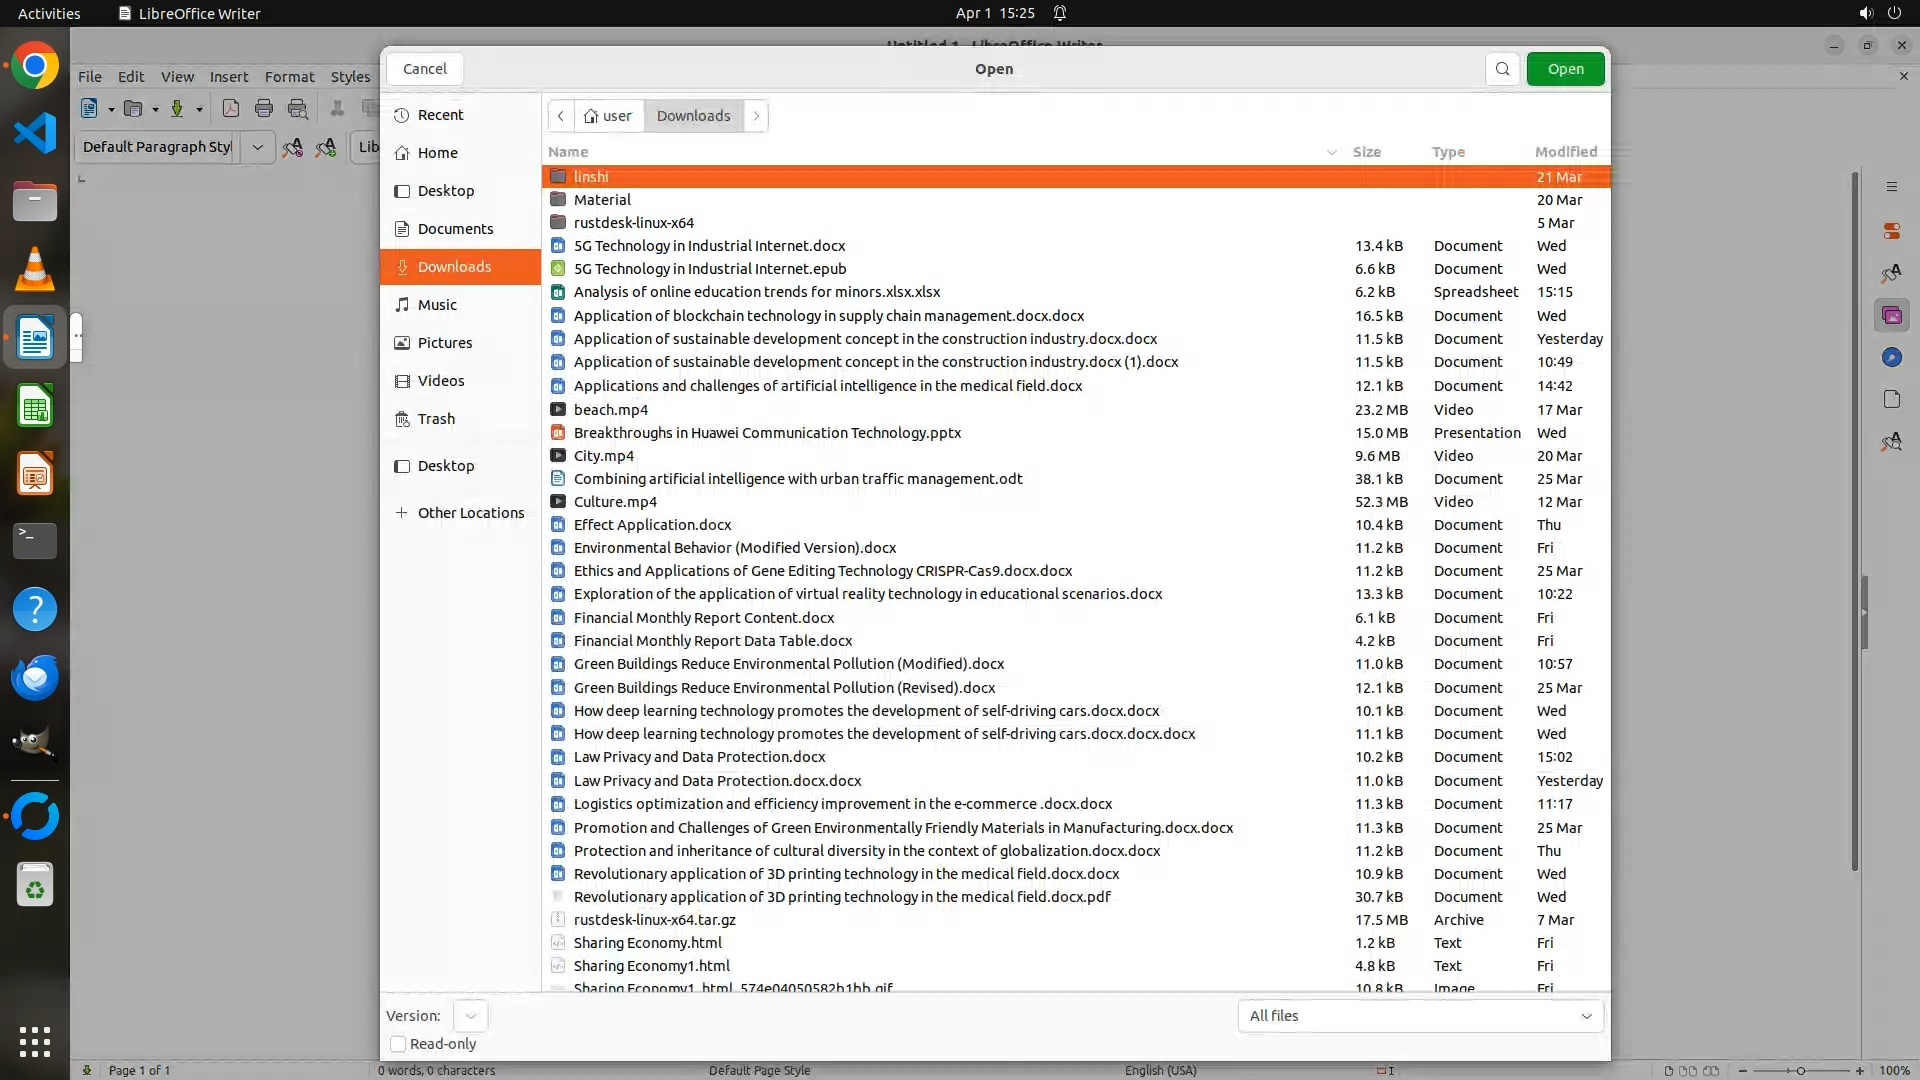1920x1080 pixels.
Task: Cancel the Open dialog
Action: click(x=425, y=69)
